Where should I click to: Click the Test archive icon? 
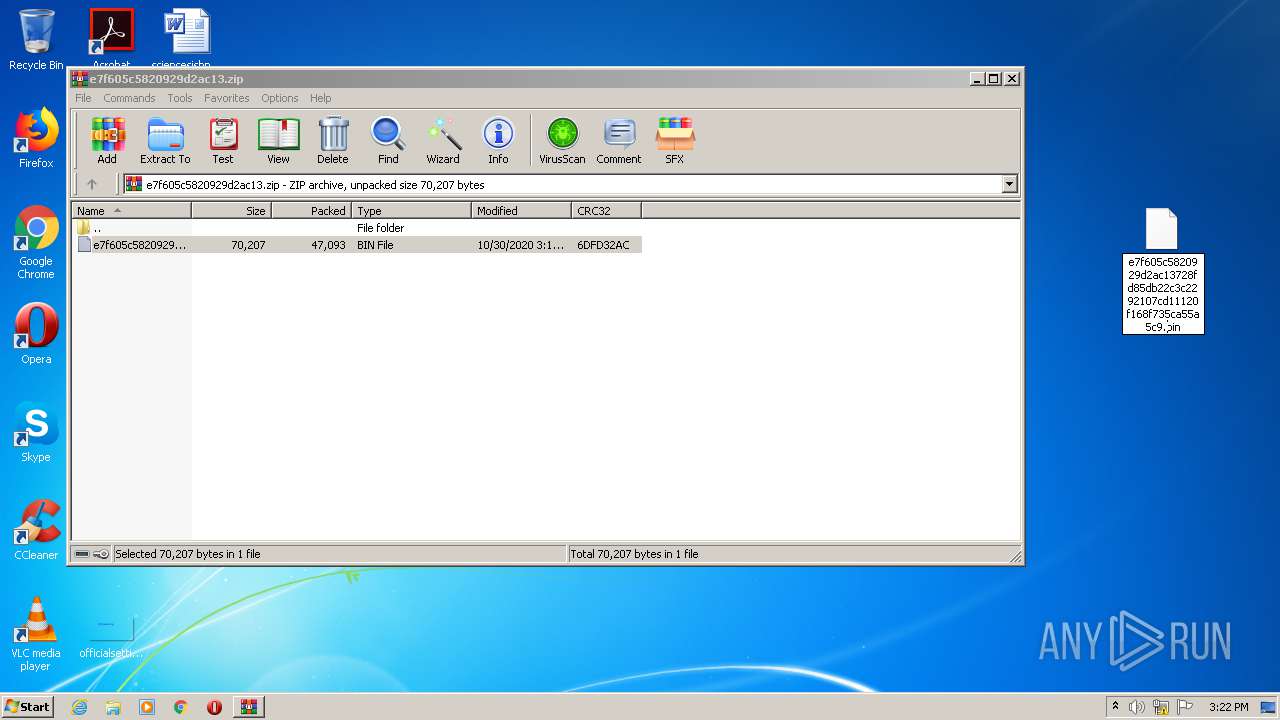(223, 140)
